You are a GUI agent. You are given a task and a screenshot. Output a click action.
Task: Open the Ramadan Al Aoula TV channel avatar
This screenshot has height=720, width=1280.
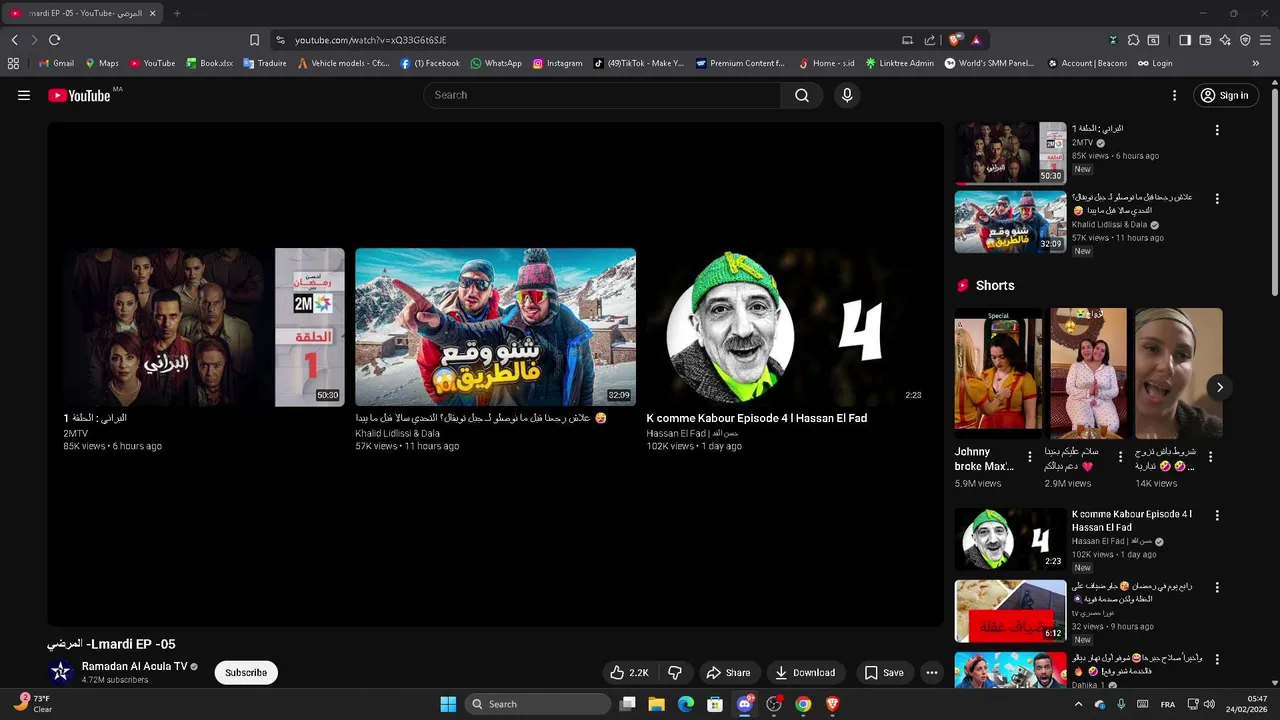(x=61, y=672)
